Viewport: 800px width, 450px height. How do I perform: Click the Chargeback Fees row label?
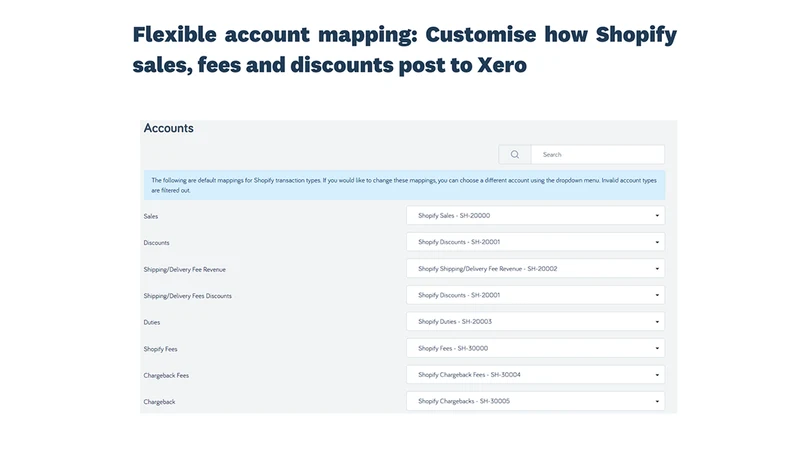pos(166,376)
